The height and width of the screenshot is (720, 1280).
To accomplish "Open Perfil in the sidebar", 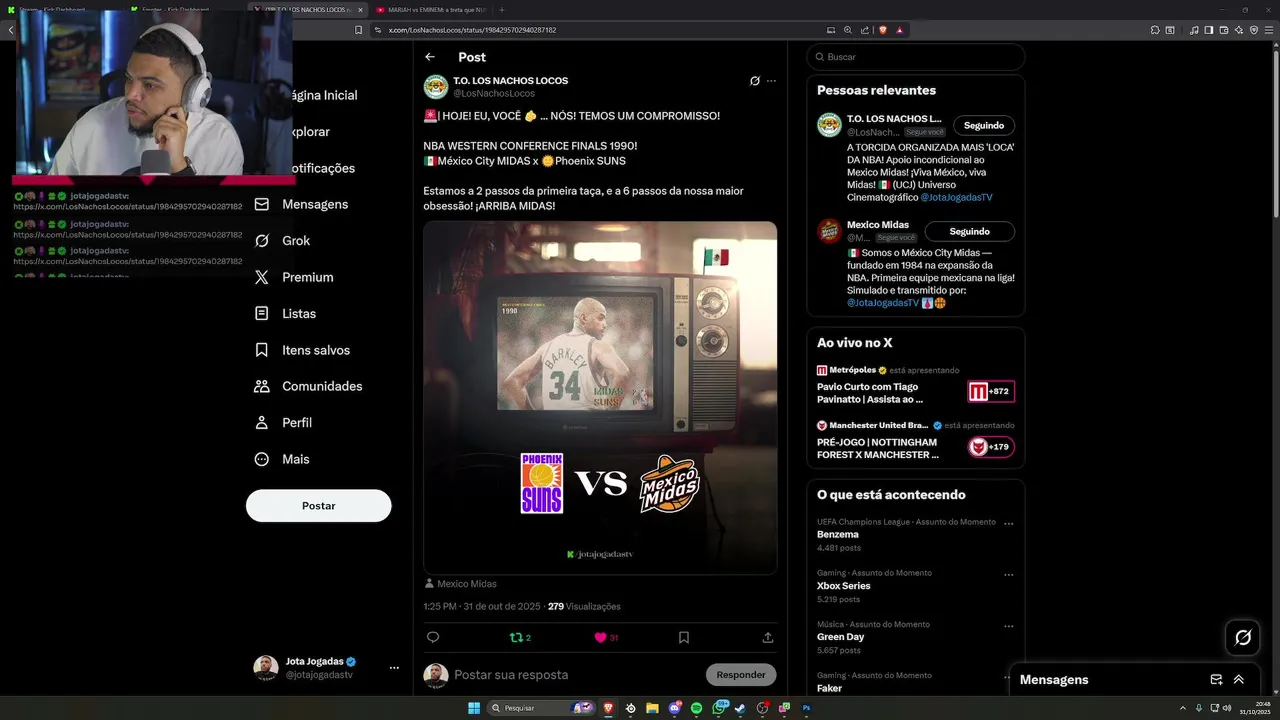I will [284, 423].
